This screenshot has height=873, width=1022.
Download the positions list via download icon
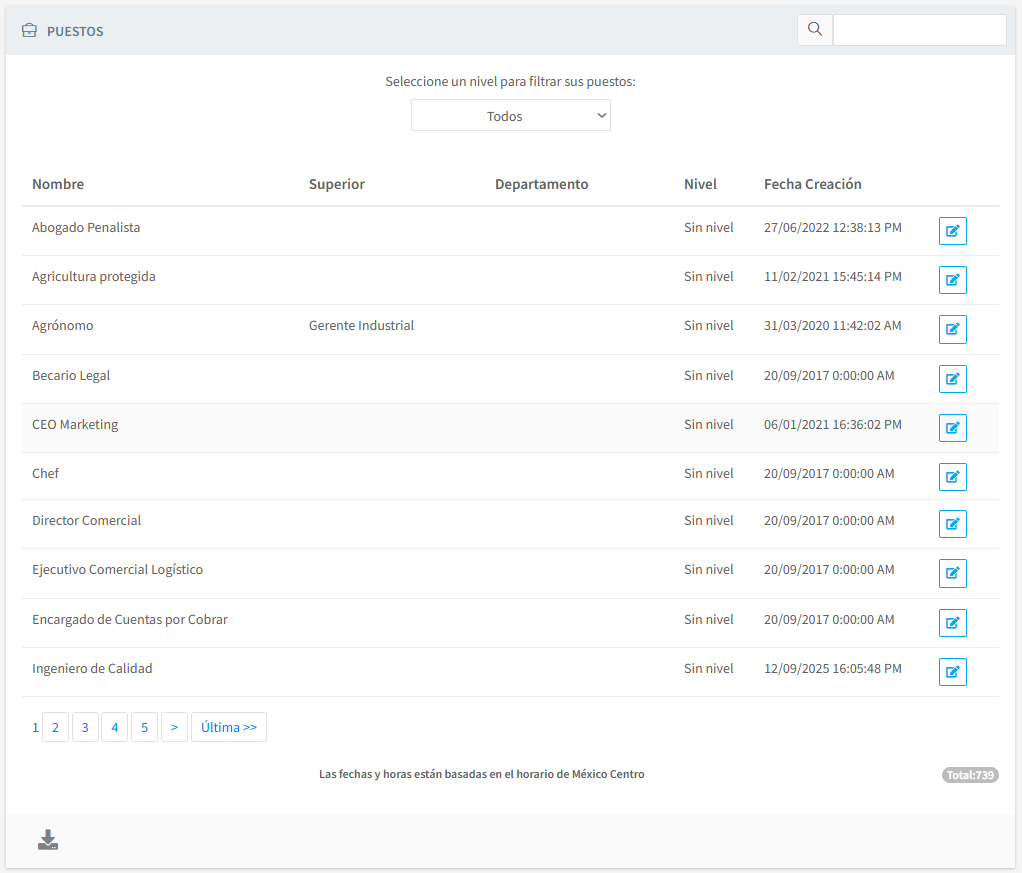48,840
